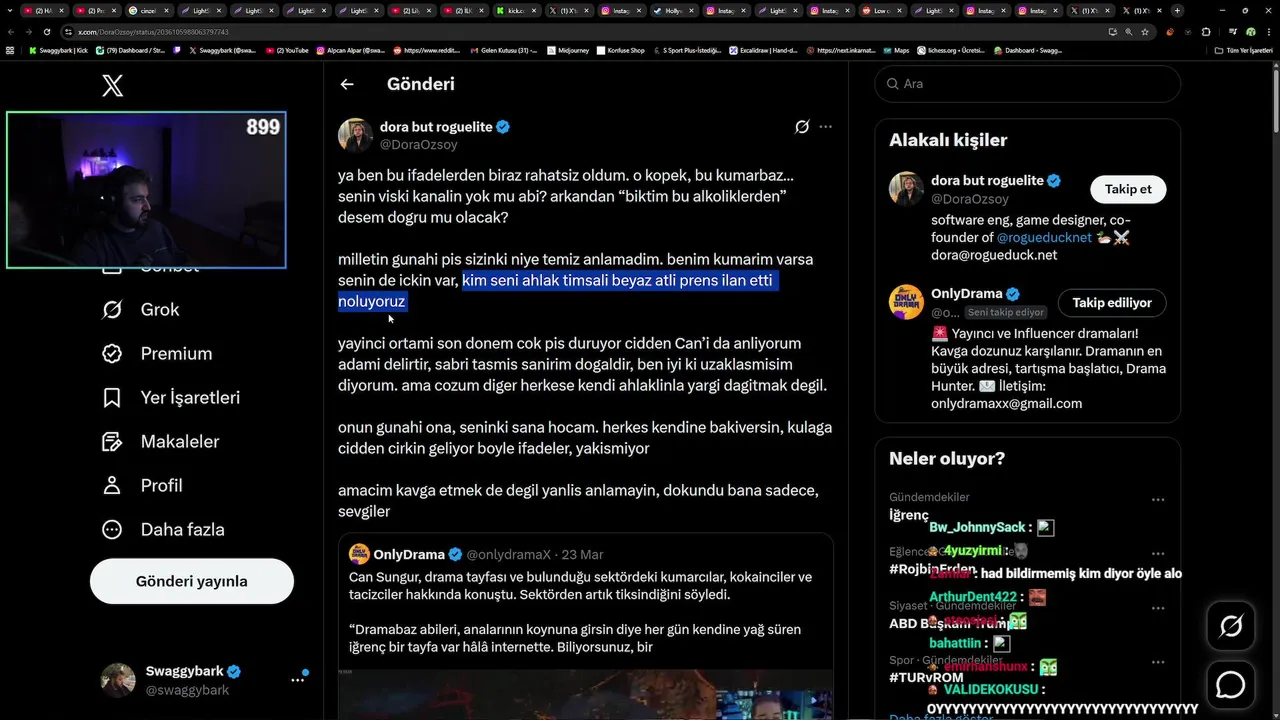The image size is (1280, 720).
Task: Open the Gelen Kutusu Gmail bookmark
Action: 503,50
